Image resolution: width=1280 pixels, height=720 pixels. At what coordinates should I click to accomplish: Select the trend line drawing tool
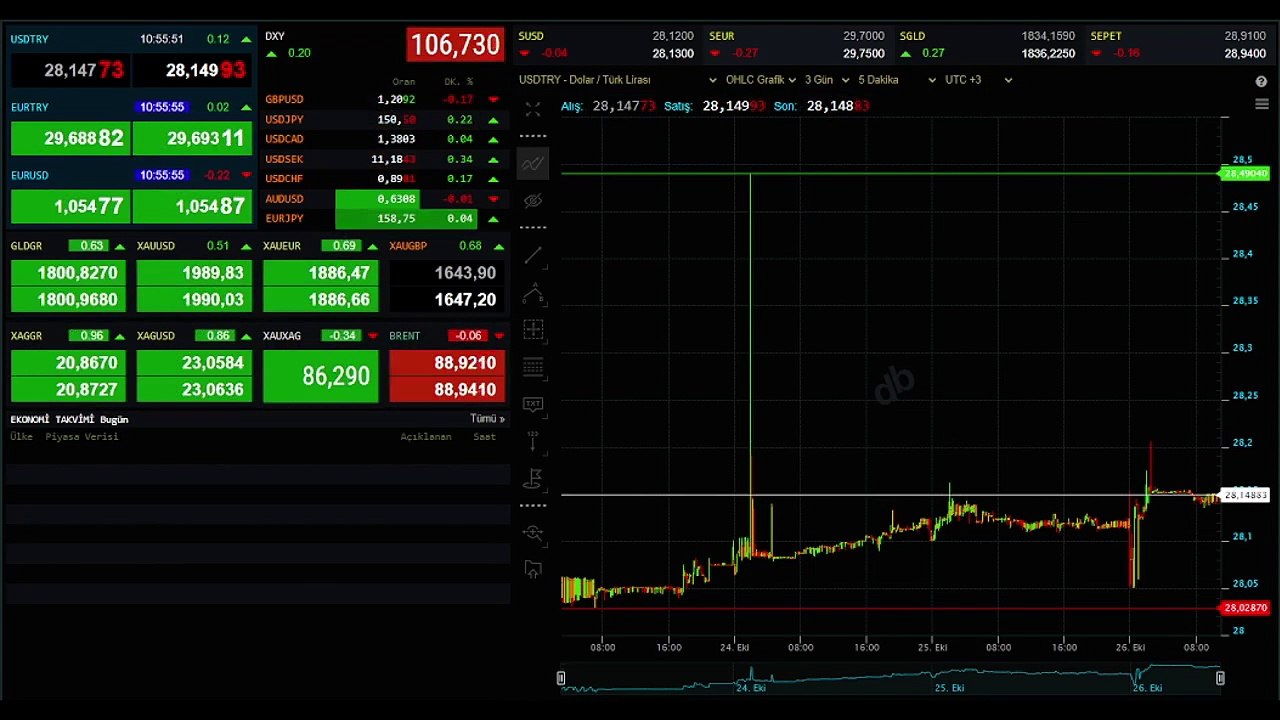pos(533,256)
